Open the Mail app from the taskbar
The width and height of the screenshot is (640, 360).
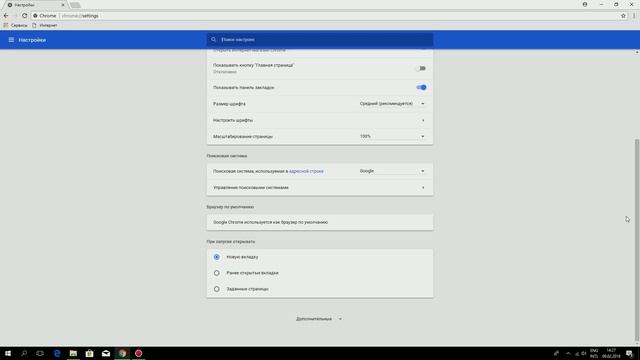(x=106, y=353)
